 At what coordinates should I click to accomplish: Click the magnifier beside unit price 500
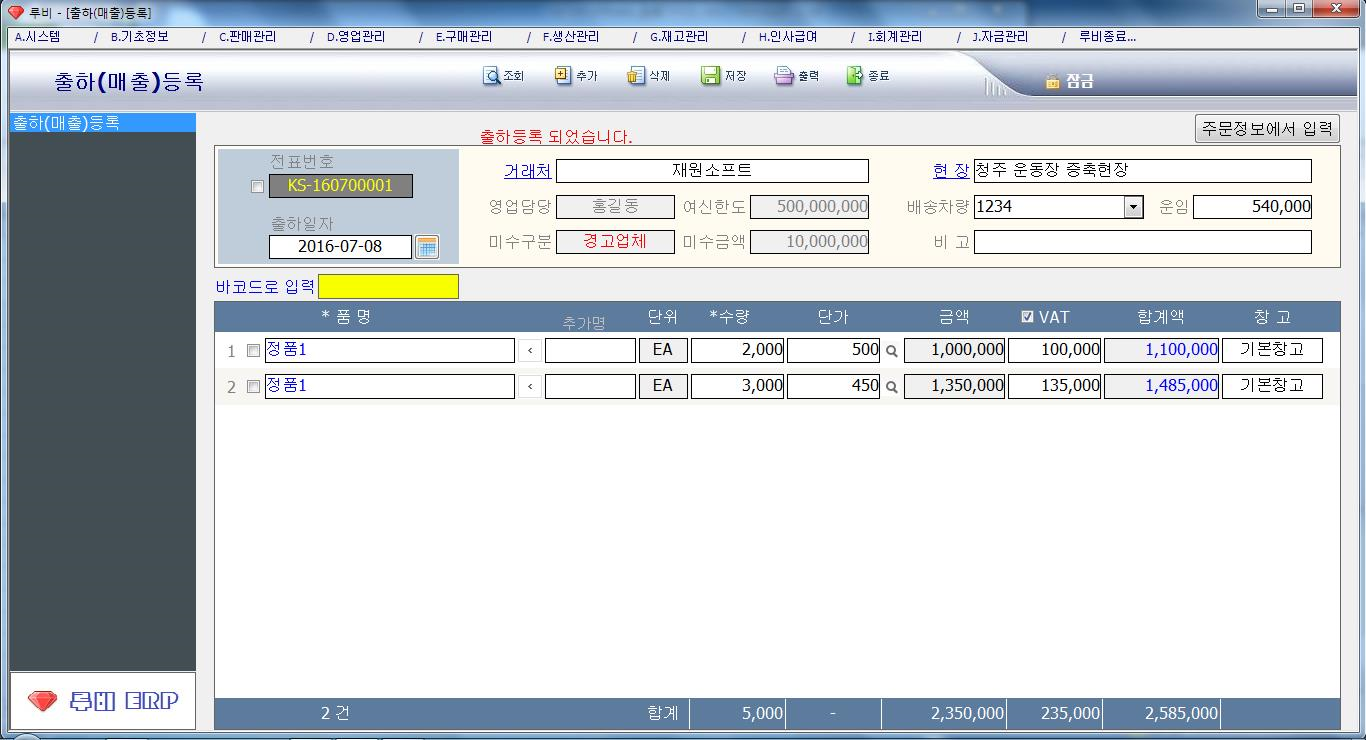(892, 351)
